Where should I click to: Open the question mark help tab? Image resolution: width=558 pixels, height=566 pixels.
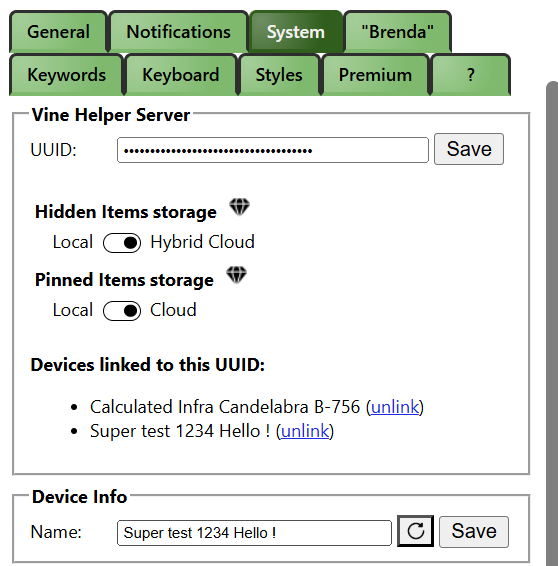pos(471,75)
